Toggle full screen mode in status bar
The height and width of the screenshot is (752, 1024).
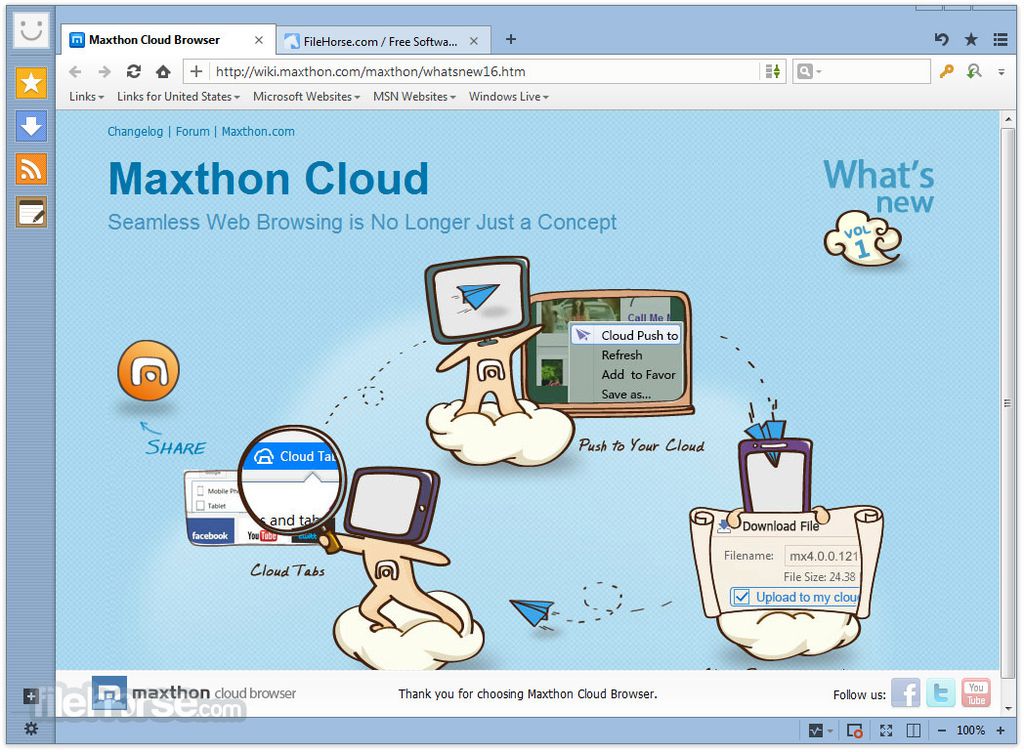pos(886,730)
